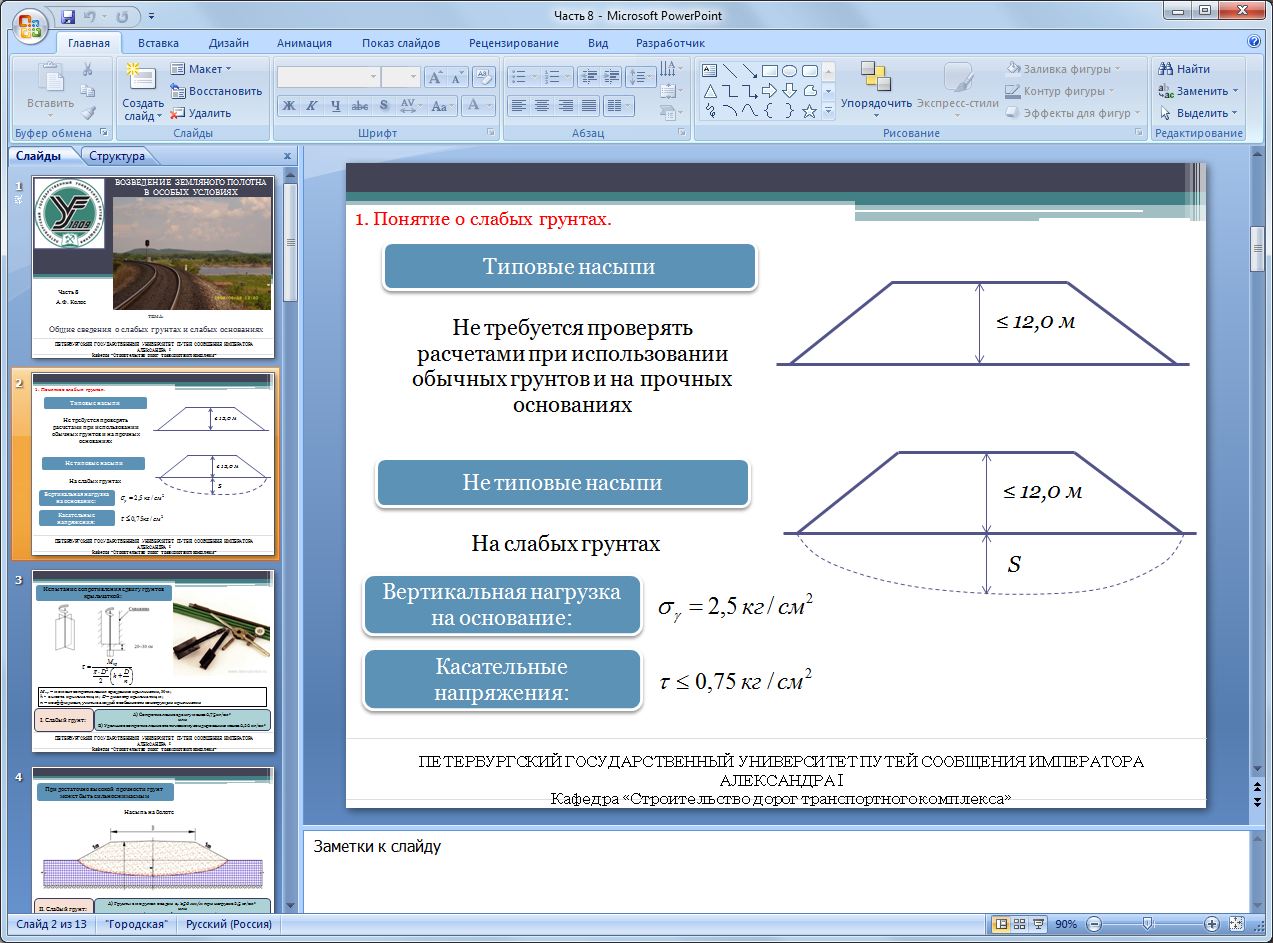
Task: Click the "Городская" theme name
Action: [x=137, y=924]
